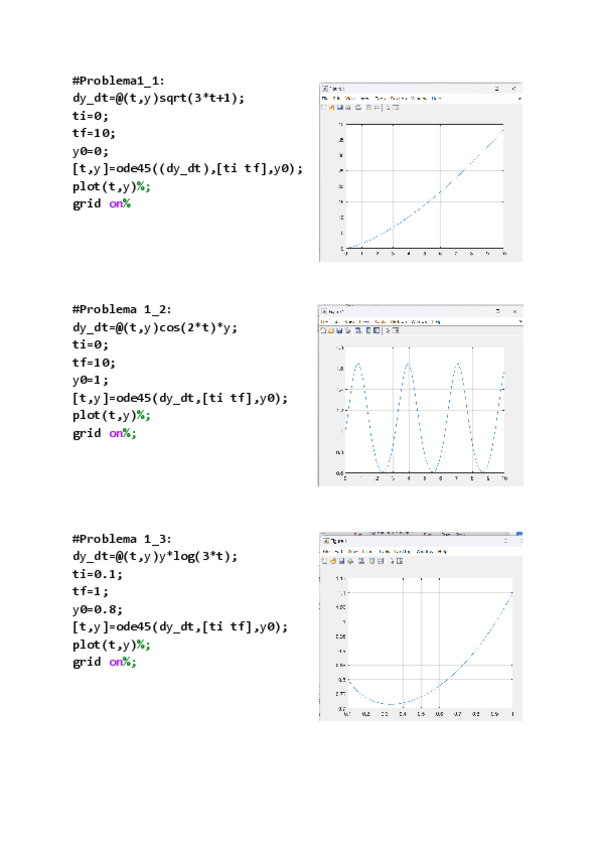Expand dock arrow at right of Problema 1_1 menu bar
Screen dimensions: 600x848
pos(518,98)
